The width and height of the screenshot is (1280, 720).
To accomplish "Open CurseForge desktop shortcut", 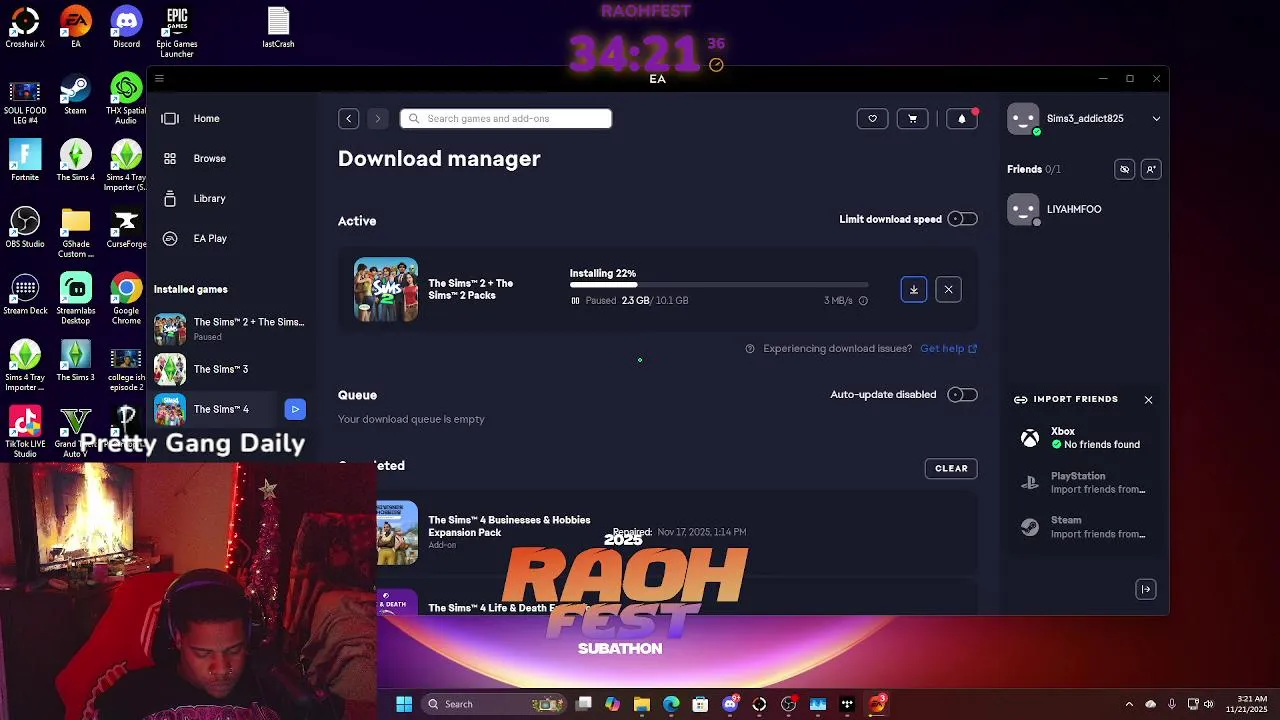I will pyautogui.click(x=126, y=228).
